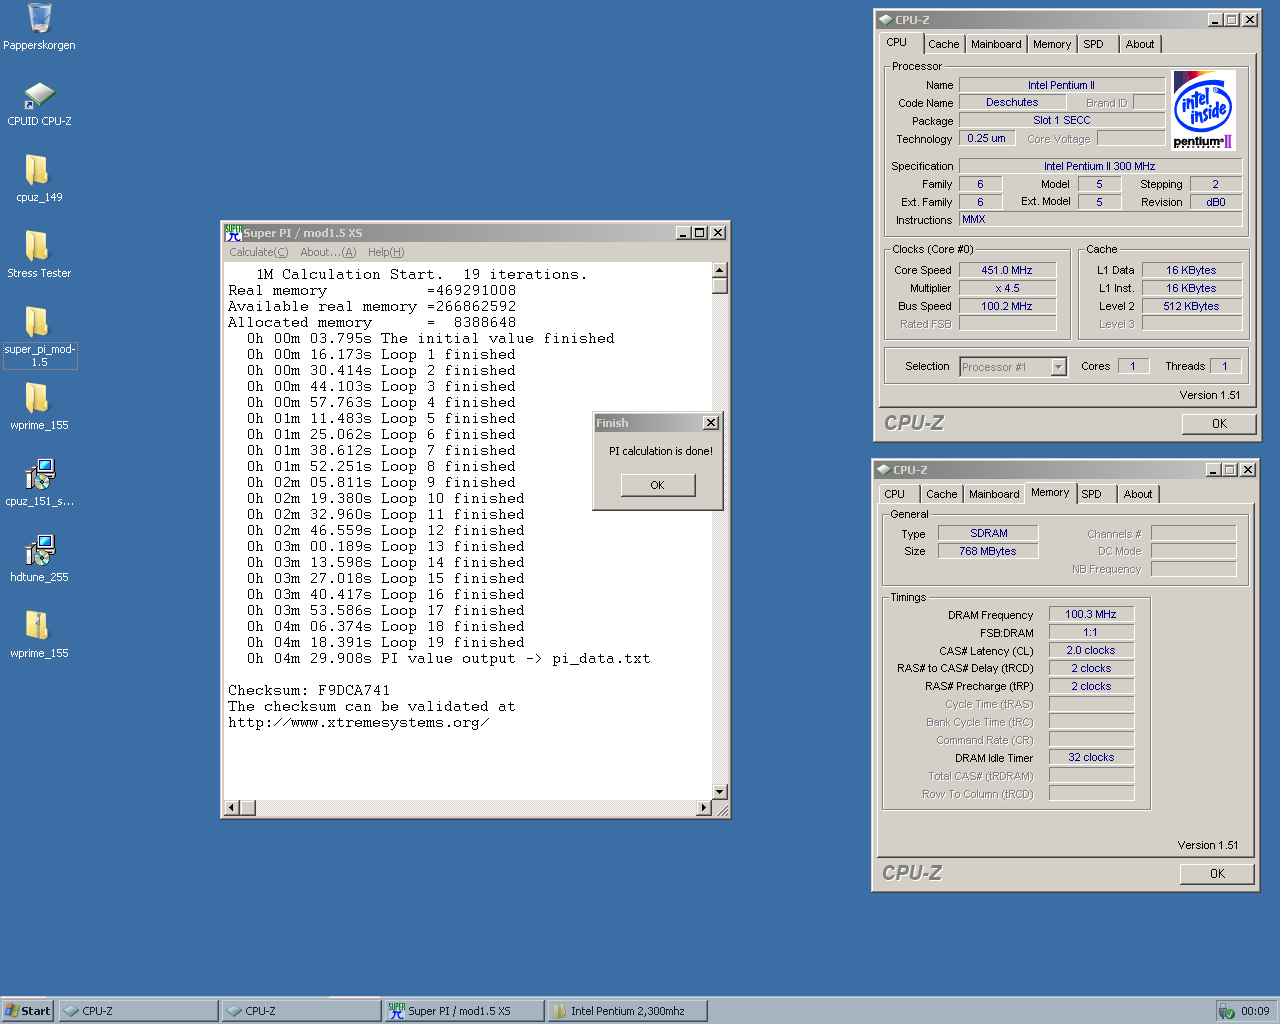
Task: Open the Calculate menu in Super PI
Action: click(x=259, y=252)
